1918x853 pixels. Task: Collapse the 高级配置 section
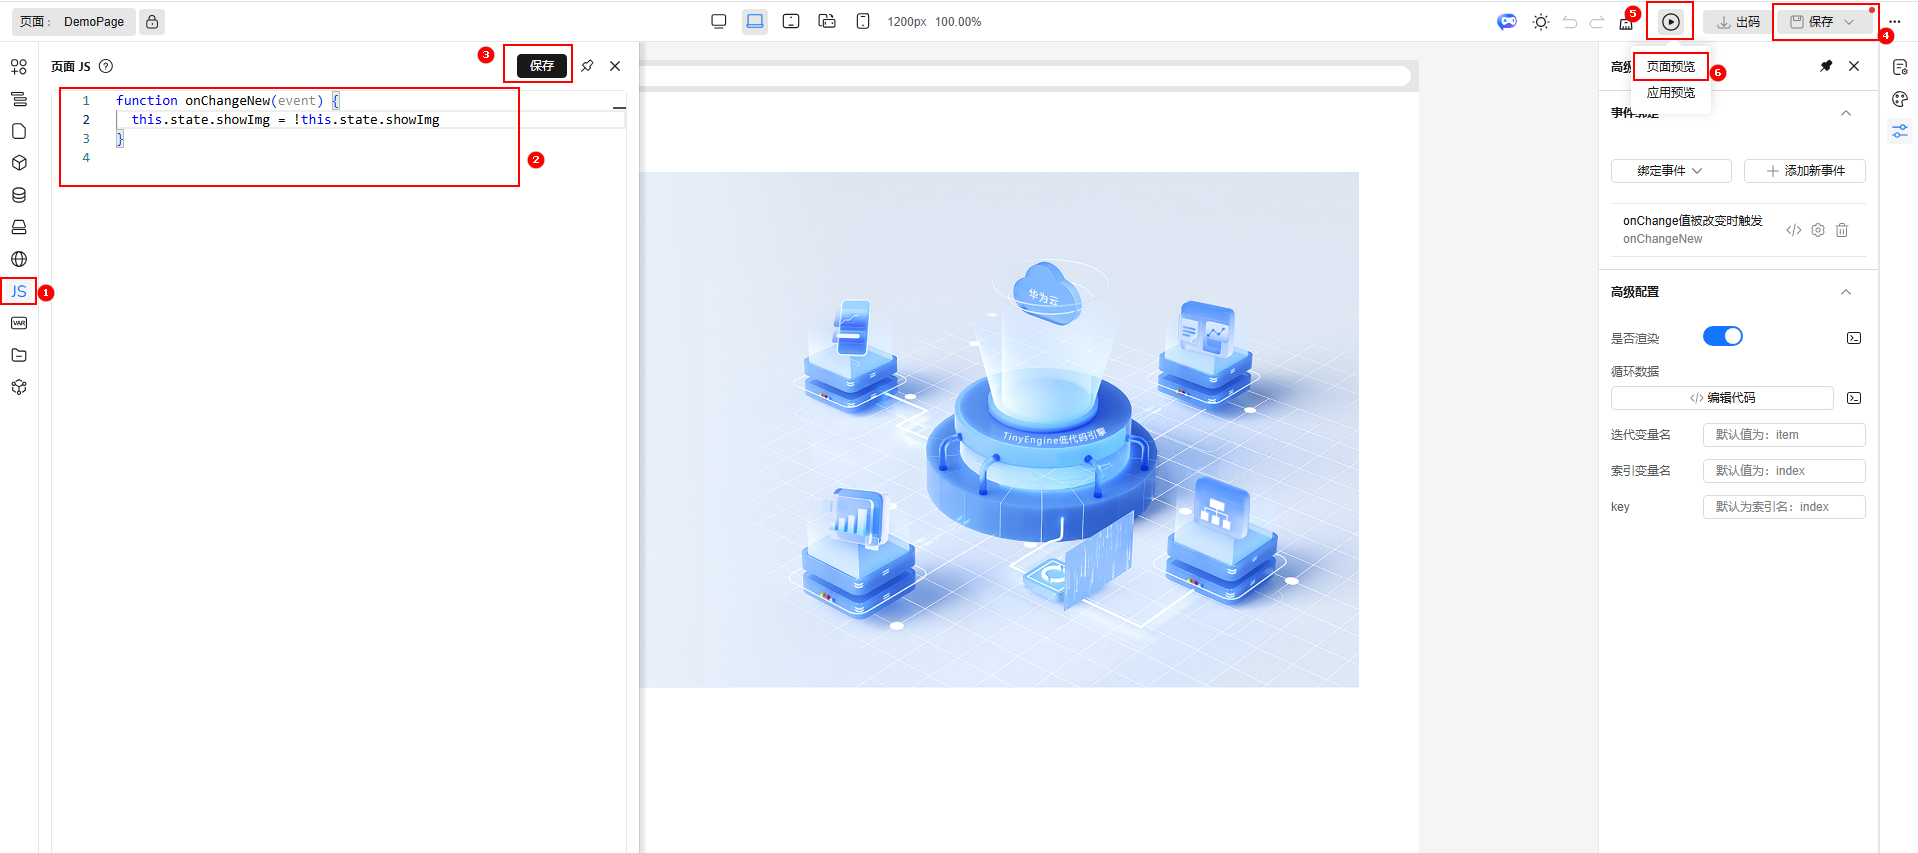(1845, 292)
